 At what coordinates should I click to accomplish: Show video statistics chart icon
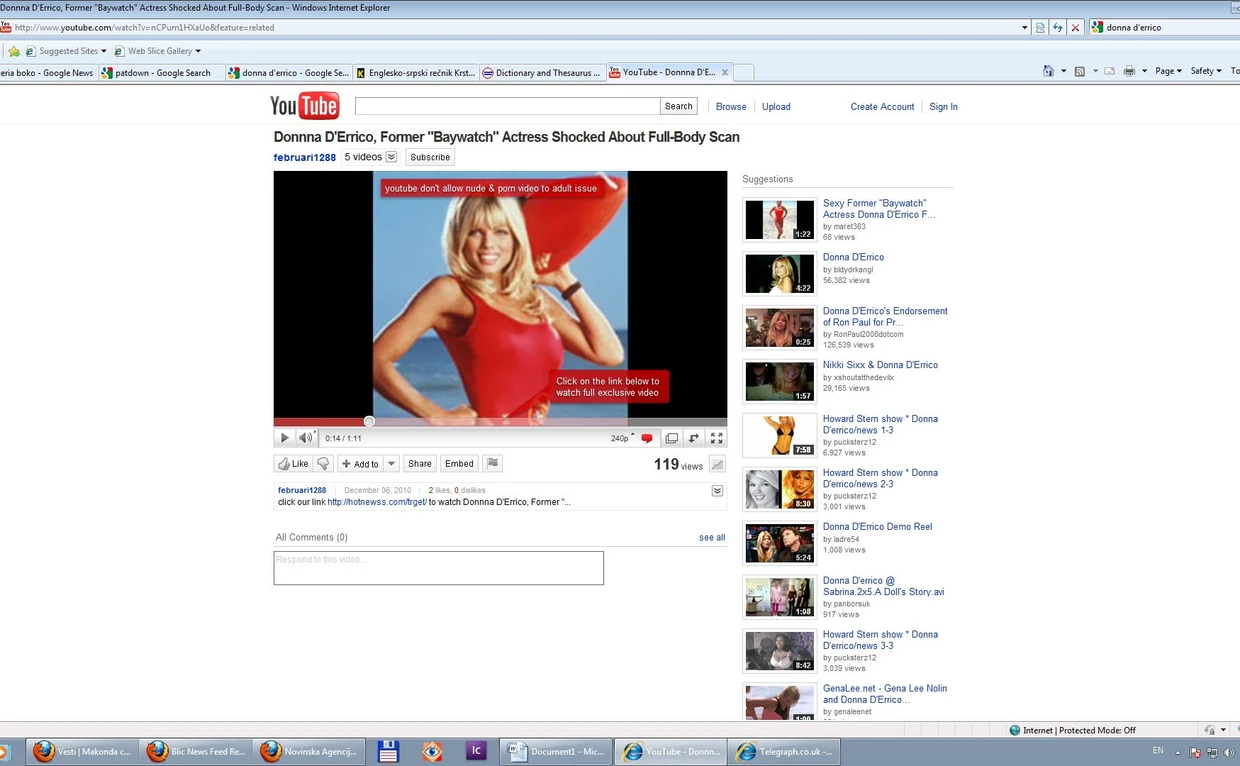point(717,464)
